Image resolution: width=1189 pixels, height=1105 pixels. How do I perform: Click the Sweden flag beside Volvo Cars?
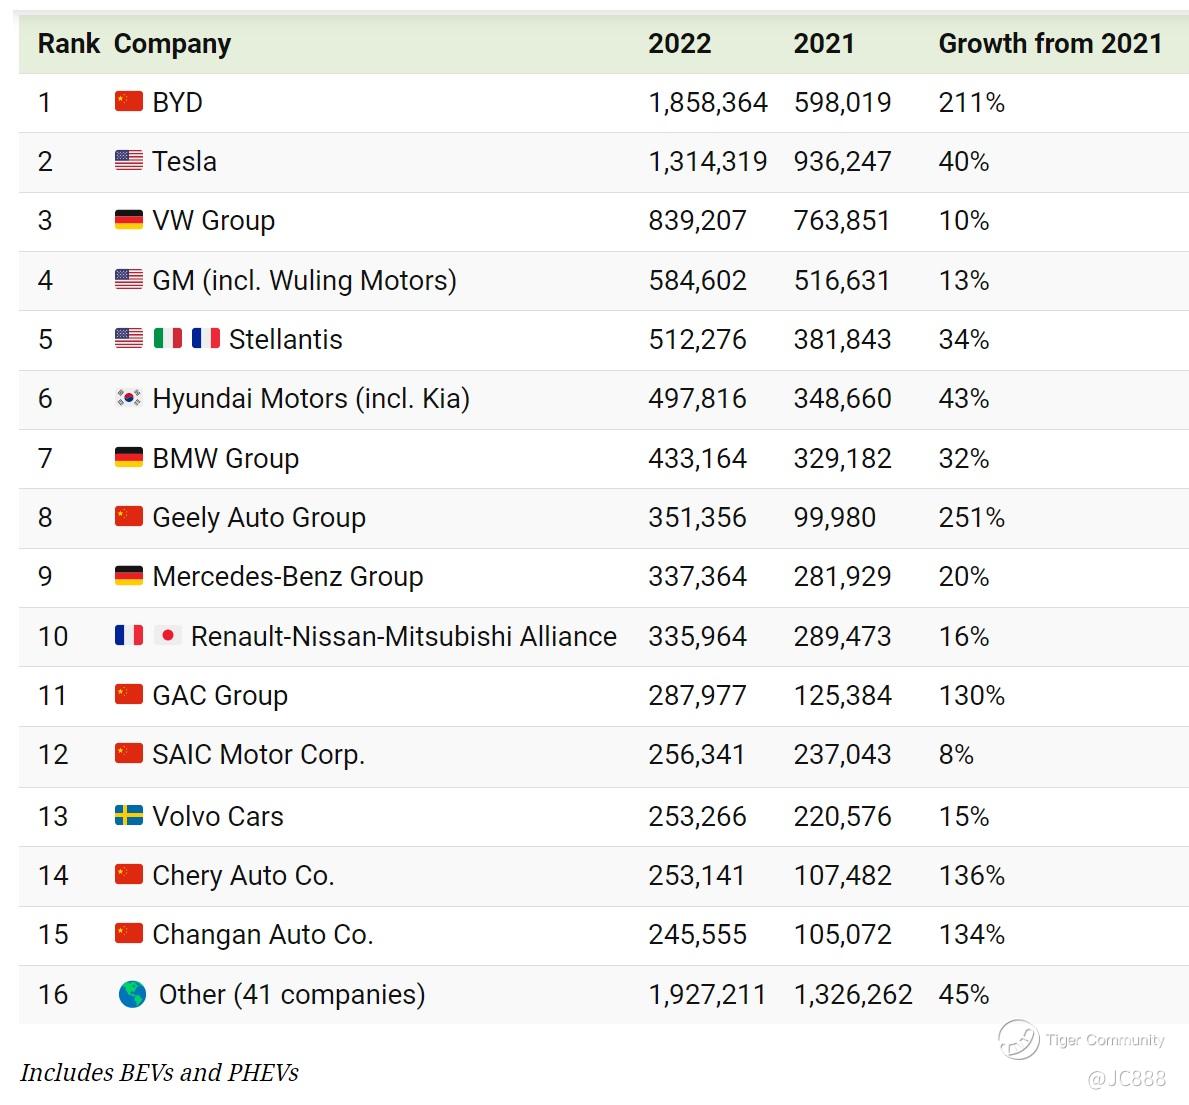(x=128, y=815)
